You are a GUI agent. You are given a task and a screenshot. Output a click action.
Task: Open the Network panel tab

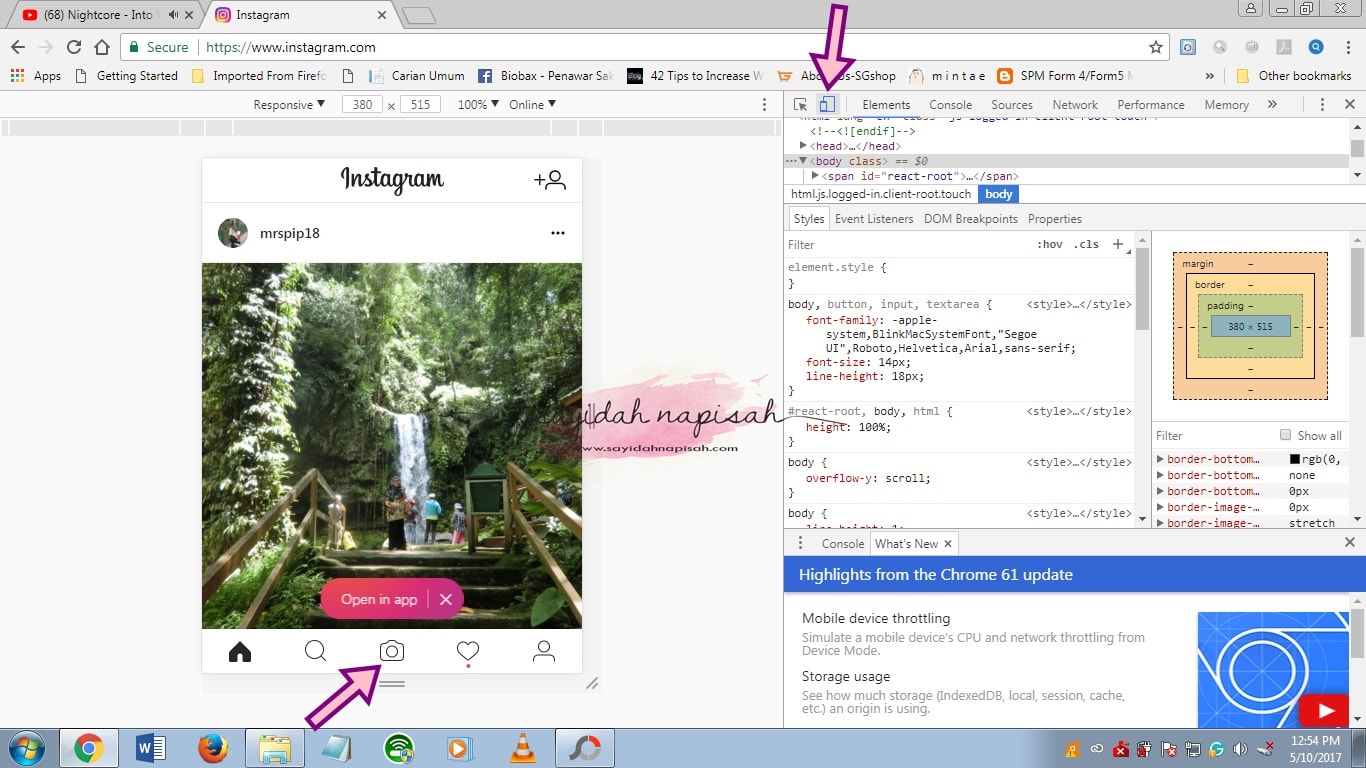coord(1075,104)
